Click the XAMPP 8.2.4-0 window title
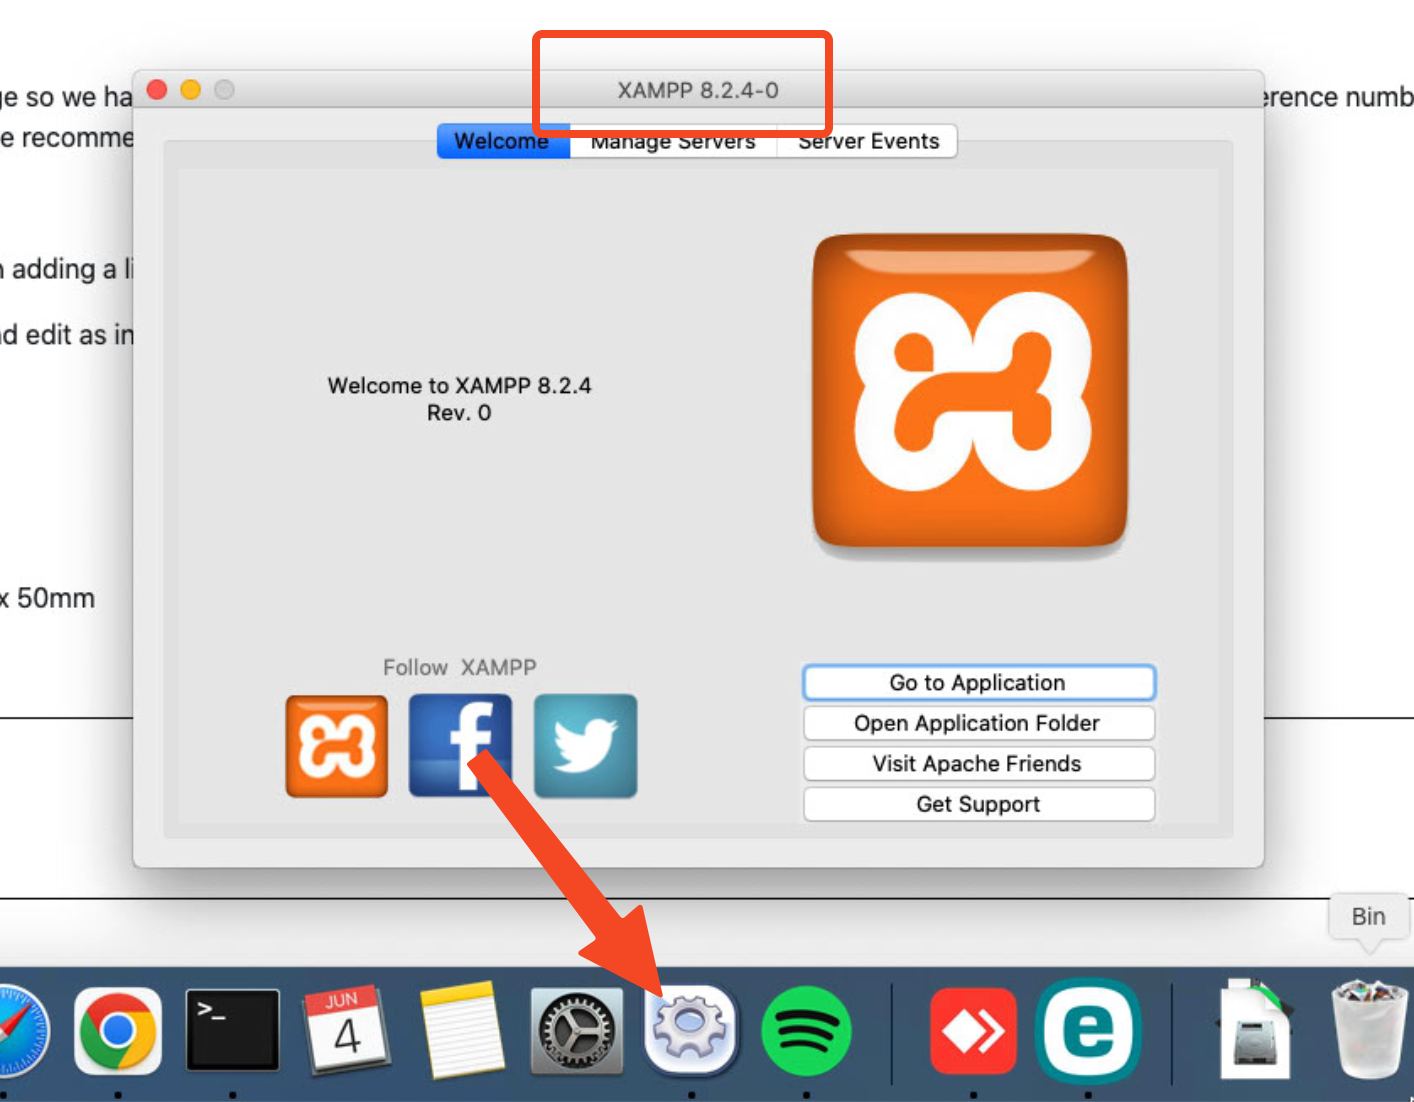Viewport: 1414px width, 1102px height. click(698, 90)
